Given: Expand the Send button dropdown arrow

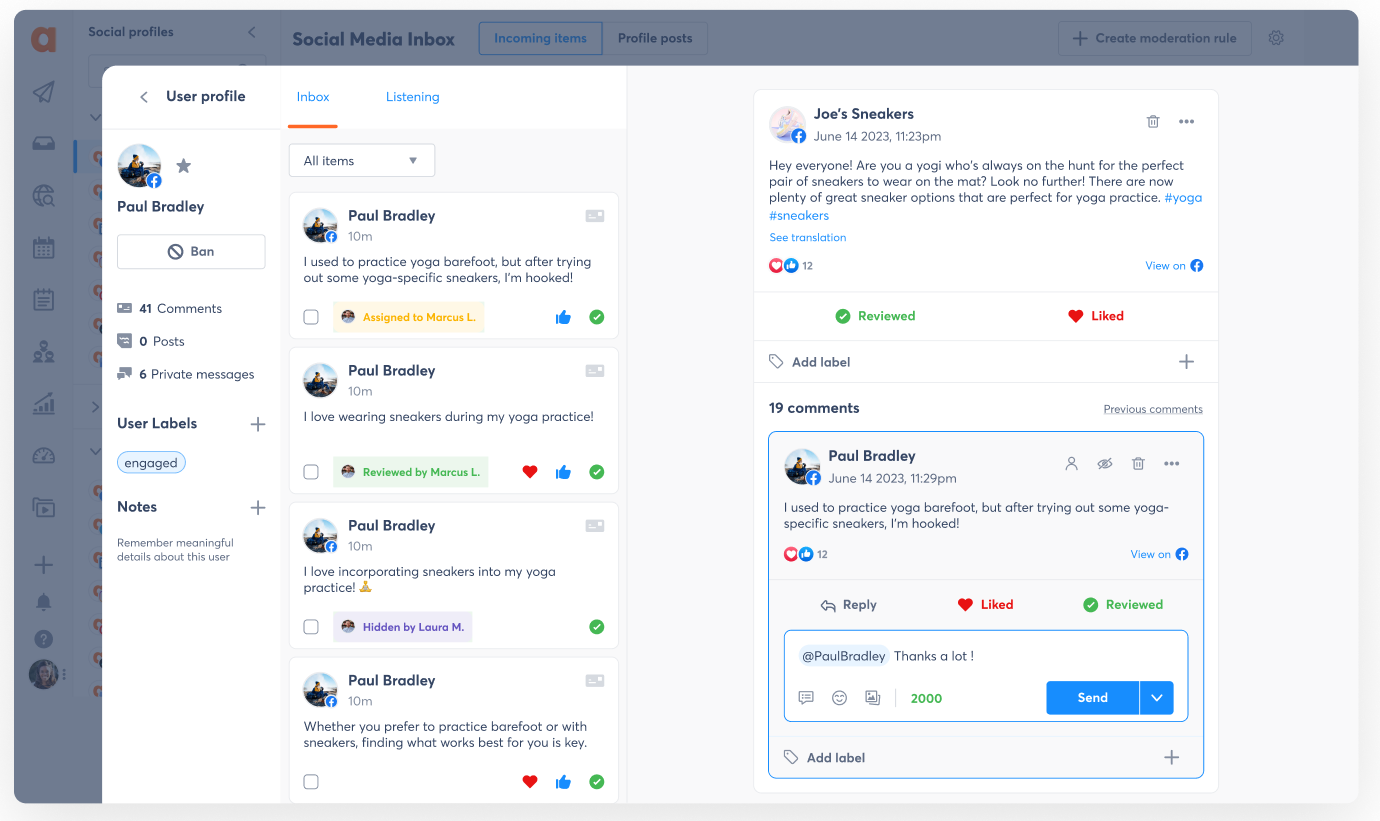Looking at the screenshot, I should 1156,698.
